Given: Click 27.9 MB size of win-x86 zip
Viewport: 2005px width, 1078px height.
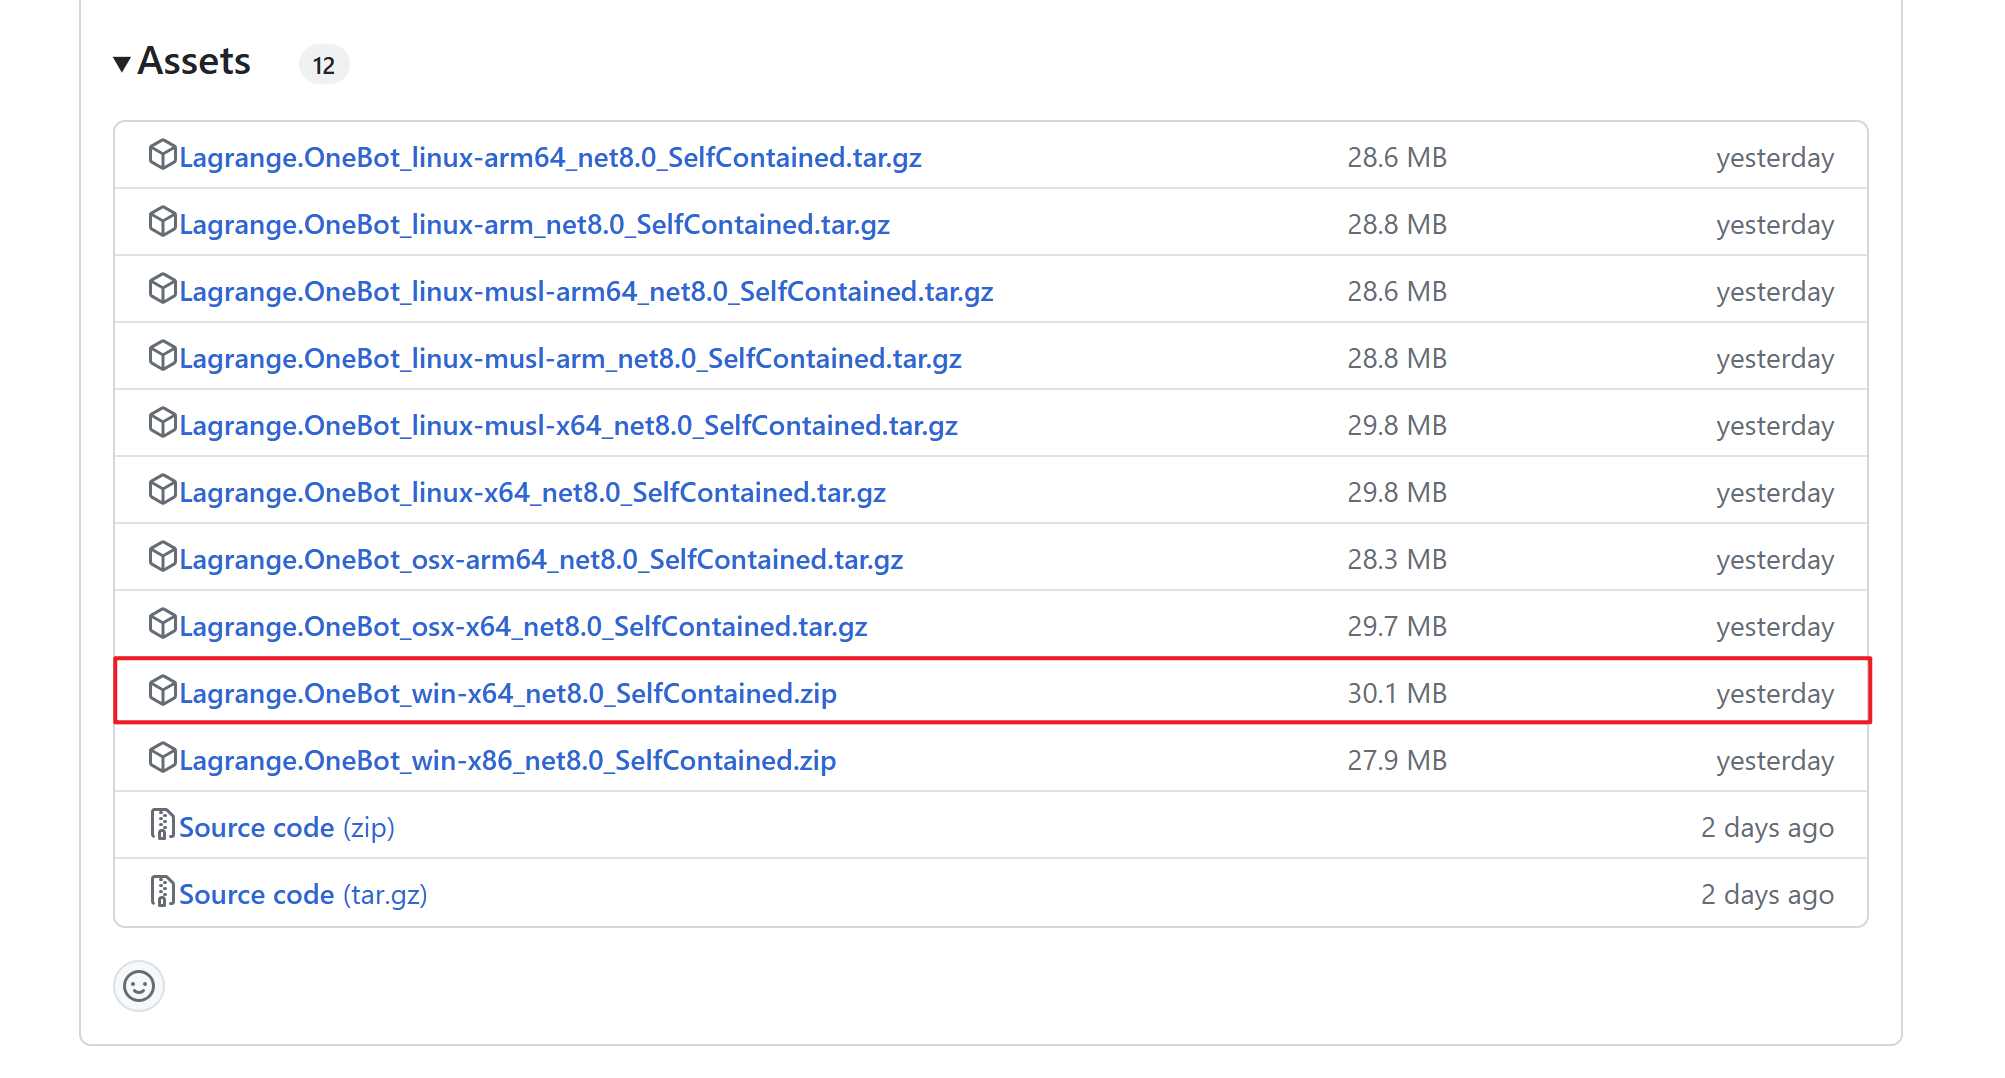Looking at the screenshot, I should click(x=1397, y=761).
